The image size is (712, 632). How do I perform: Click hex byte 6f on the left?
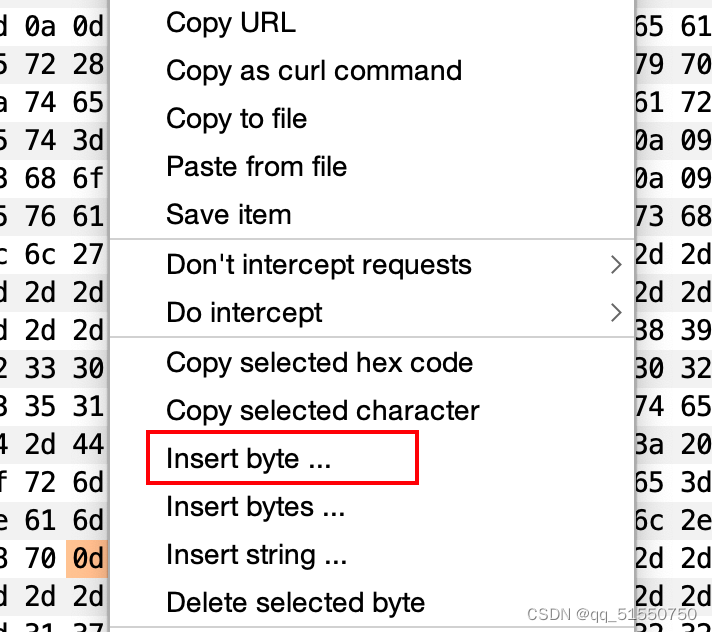tap(88, 177)
